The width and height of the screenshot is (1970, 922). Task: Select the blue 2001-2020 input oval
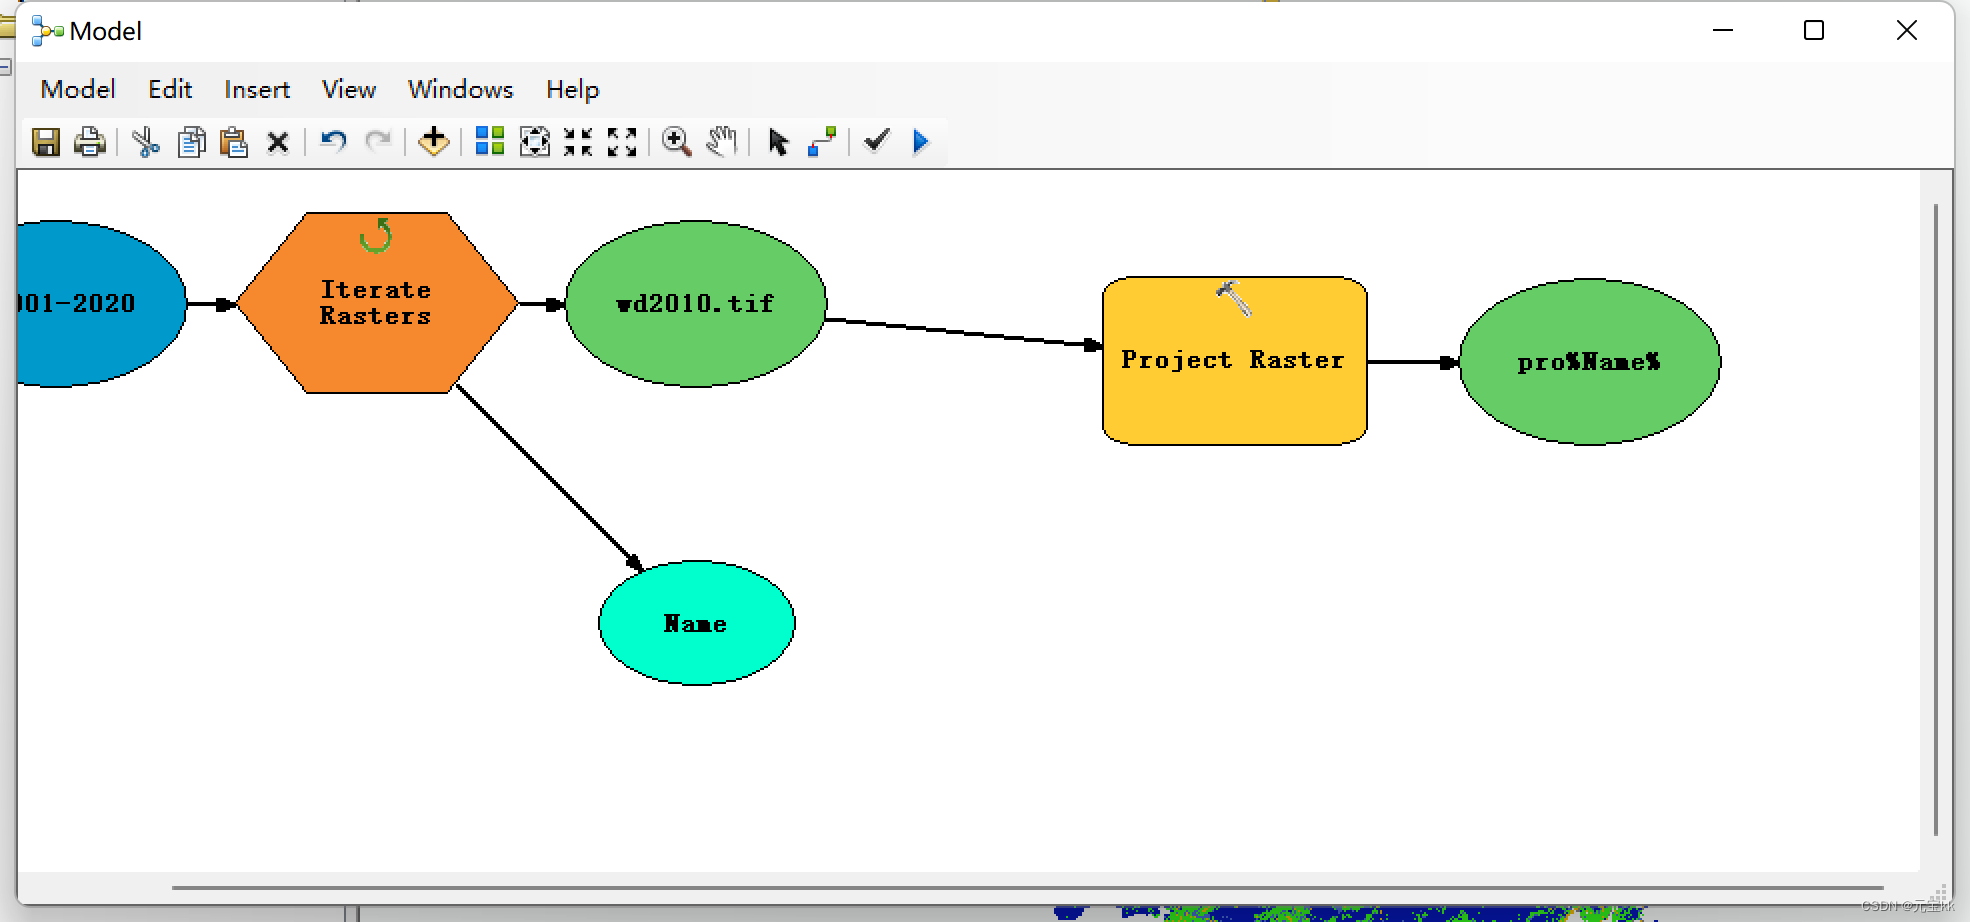pos(100,304)
